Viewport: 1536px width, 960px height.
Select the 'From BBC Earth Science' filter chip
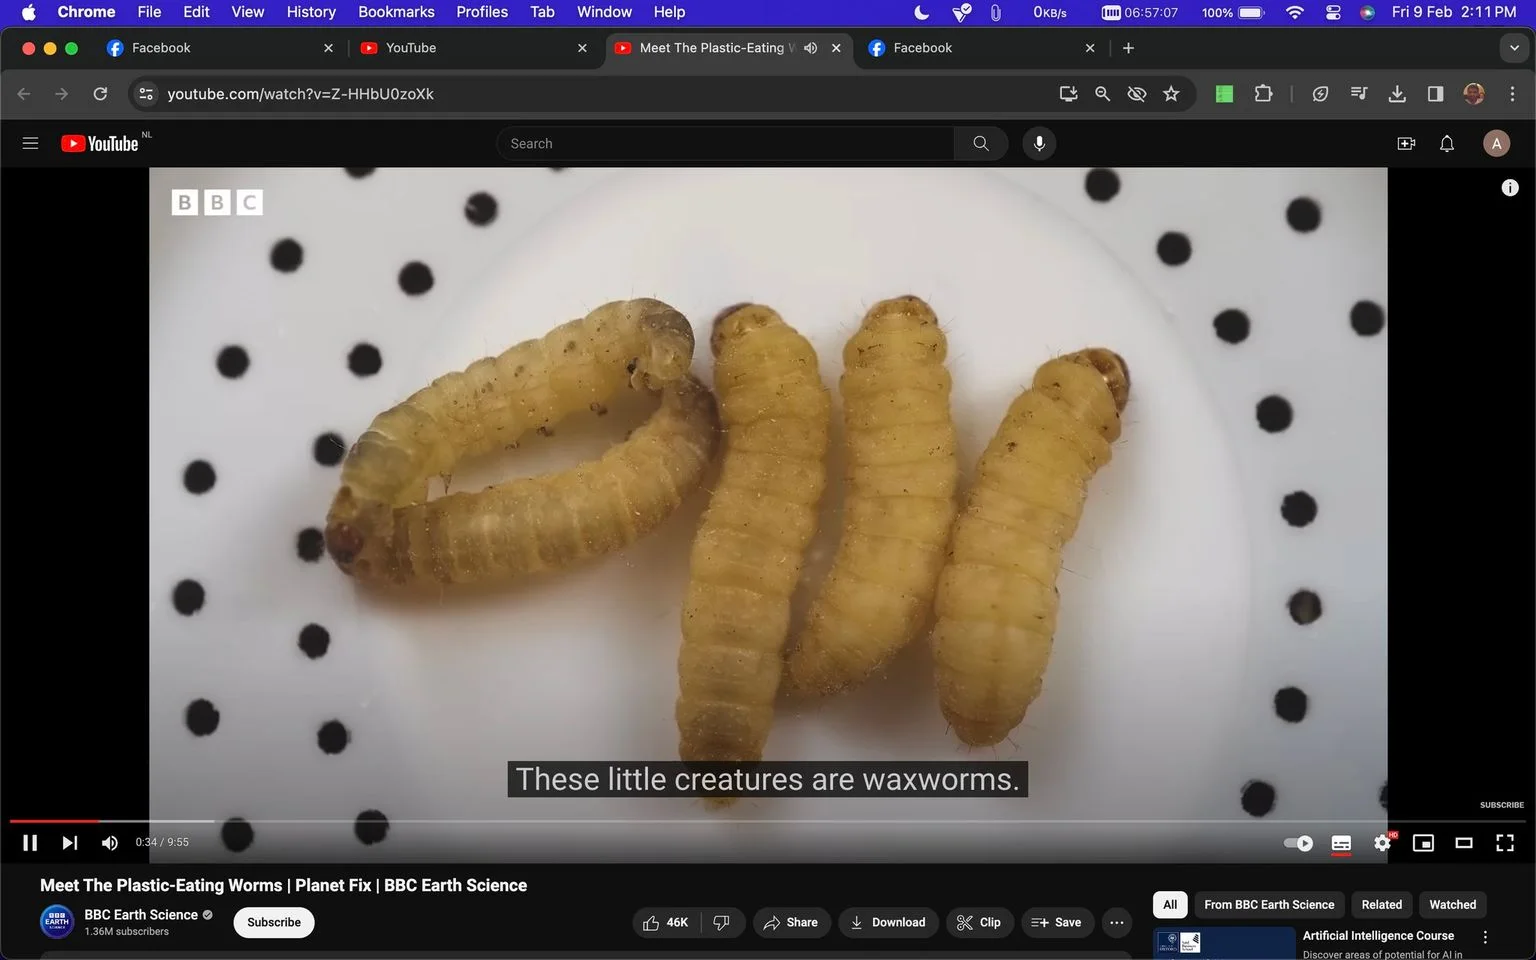(1269, 904)
